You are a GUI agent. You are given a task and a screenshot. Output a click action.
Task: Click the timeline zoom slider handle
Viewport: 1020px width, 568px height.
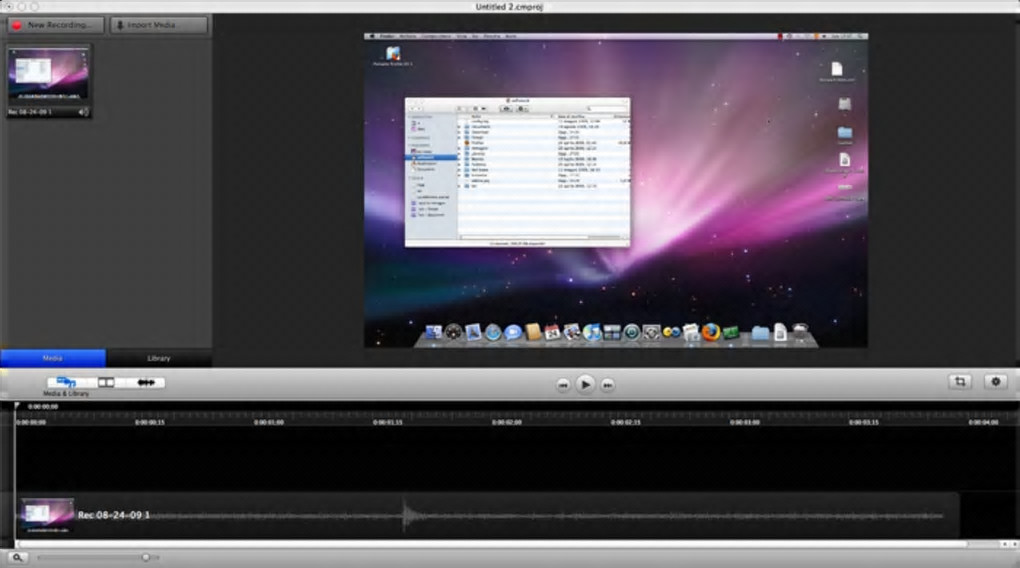point(145,557)
